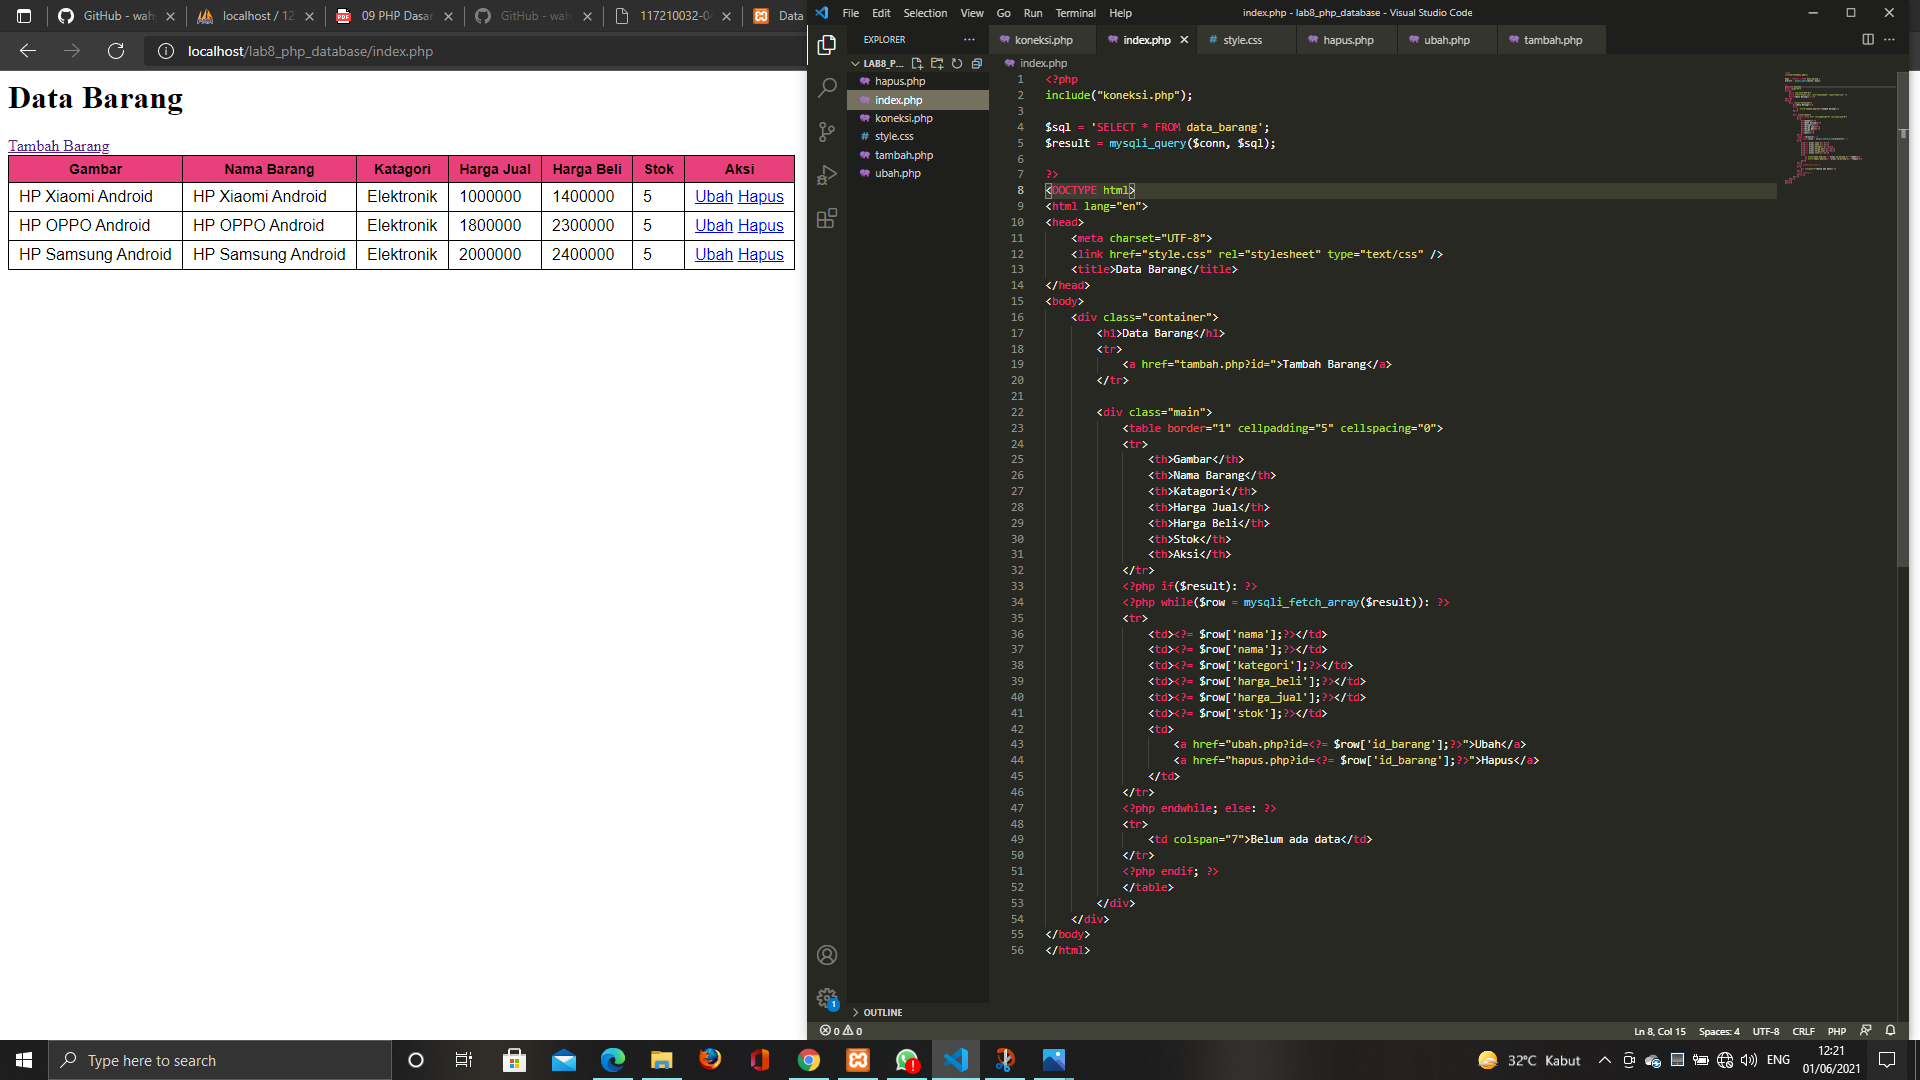
Task: Open the Manage settings gear icon
Action: point(826,998)
